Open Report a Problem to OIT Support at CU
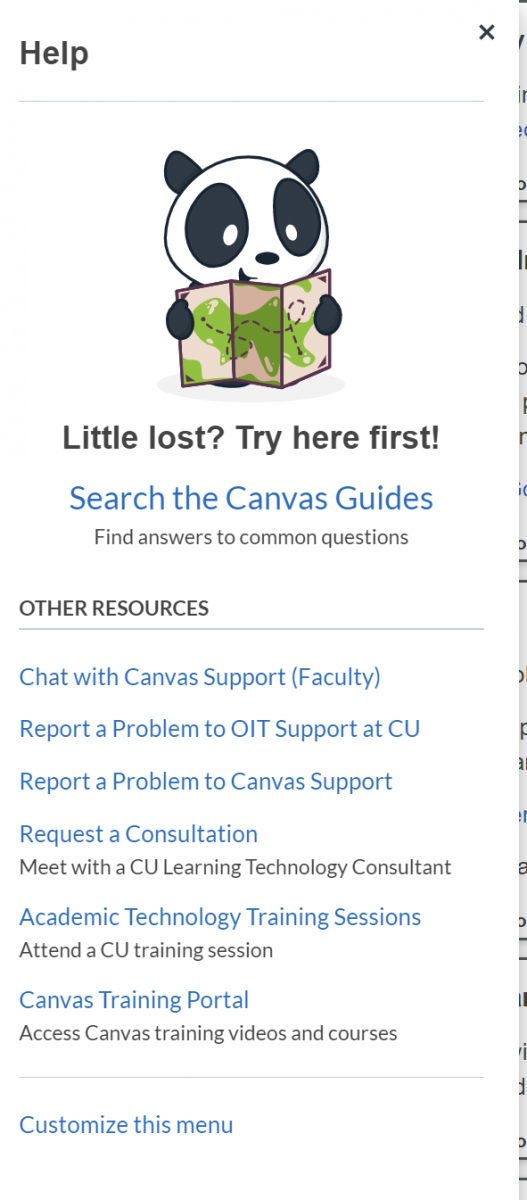This screenshot has height=1200, width=527. (x=220, y=729)
